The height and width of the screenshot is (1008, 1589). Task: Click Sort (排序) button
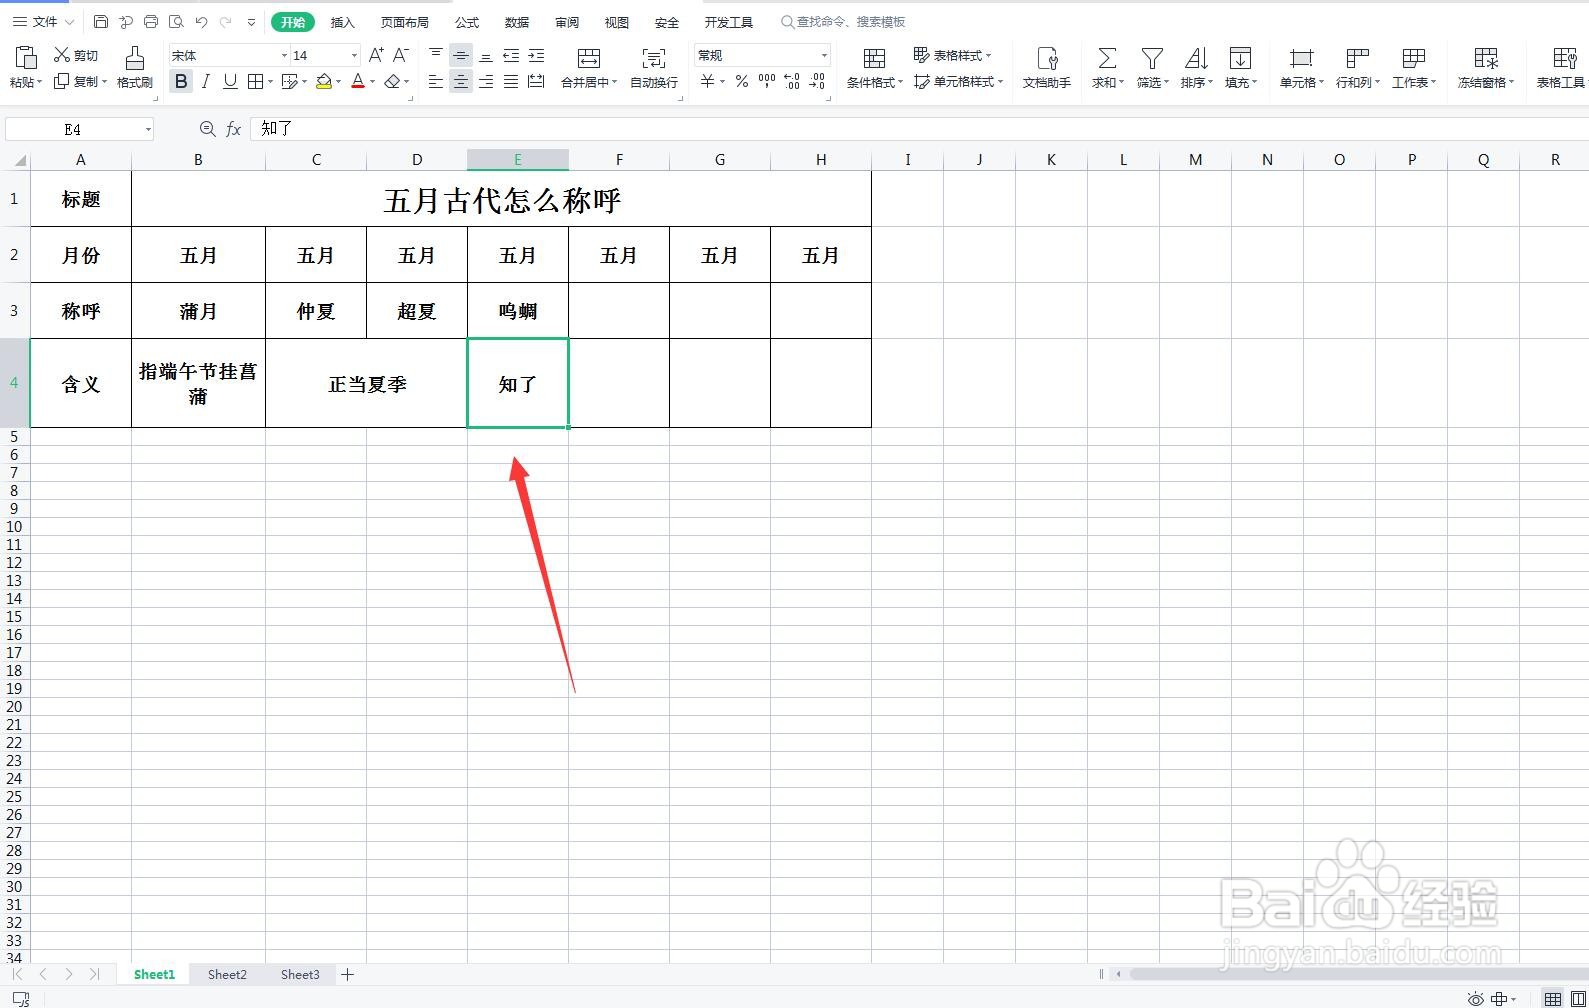click(x=1196, y=67)
